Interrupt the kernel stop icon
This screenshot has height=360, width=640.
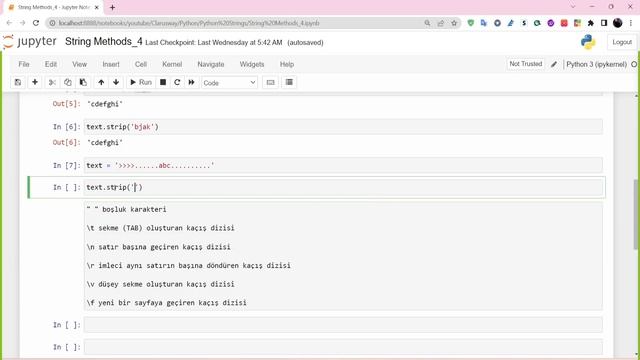coord(163,82)
